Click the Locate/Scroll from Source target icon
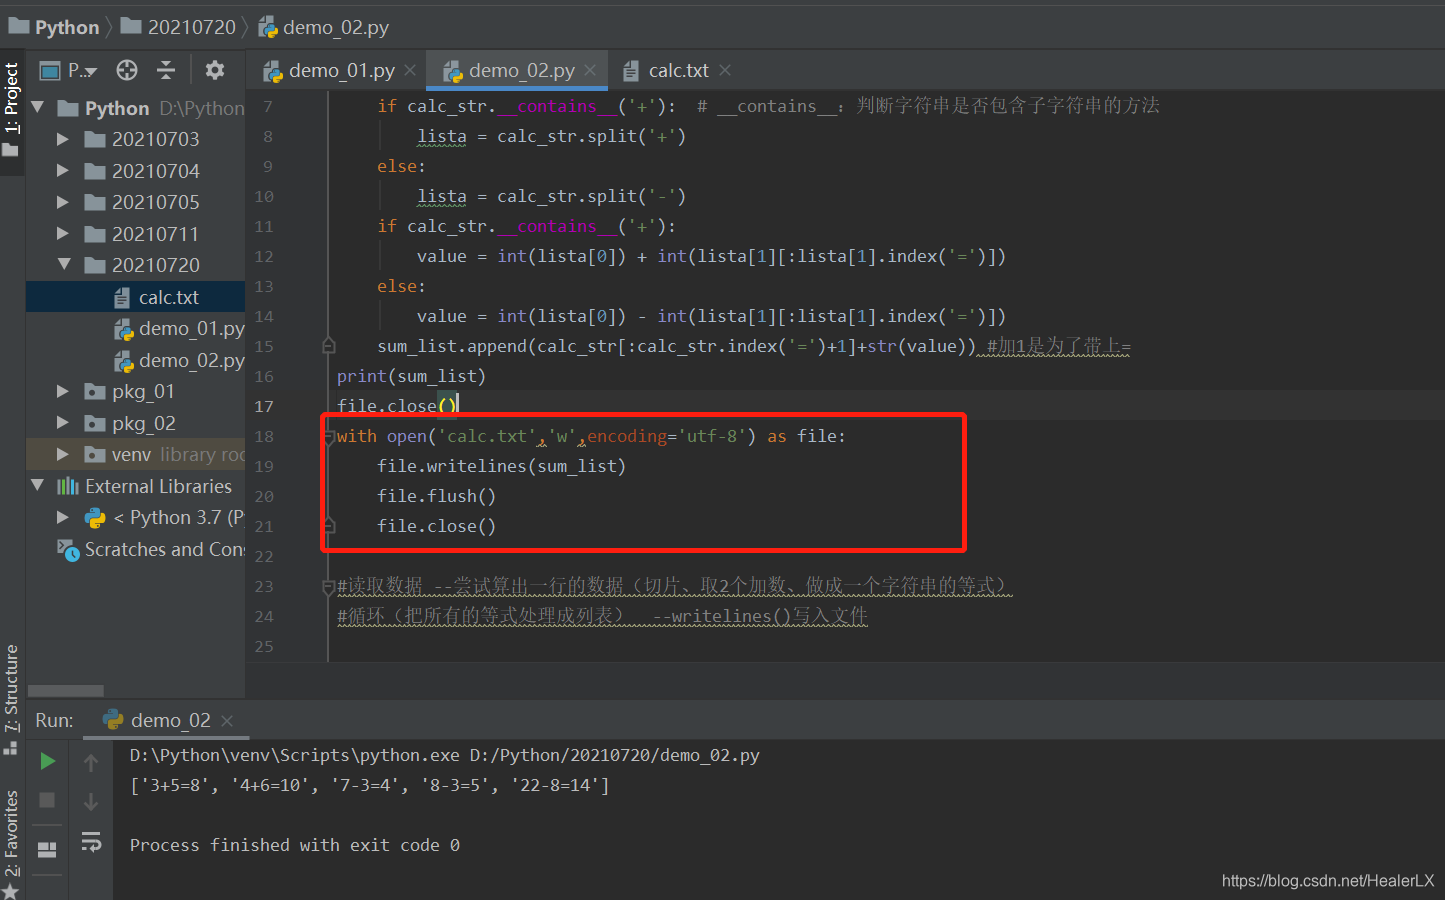Viewport: 1445px width, 900px height. coord(127,70)
